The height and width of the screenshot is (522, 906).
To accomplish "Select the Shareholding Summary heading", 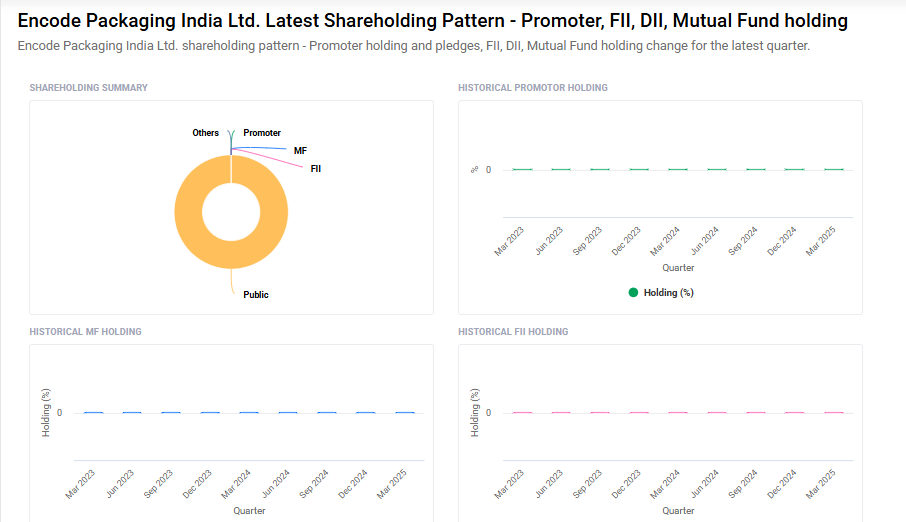I will point(88,88).
